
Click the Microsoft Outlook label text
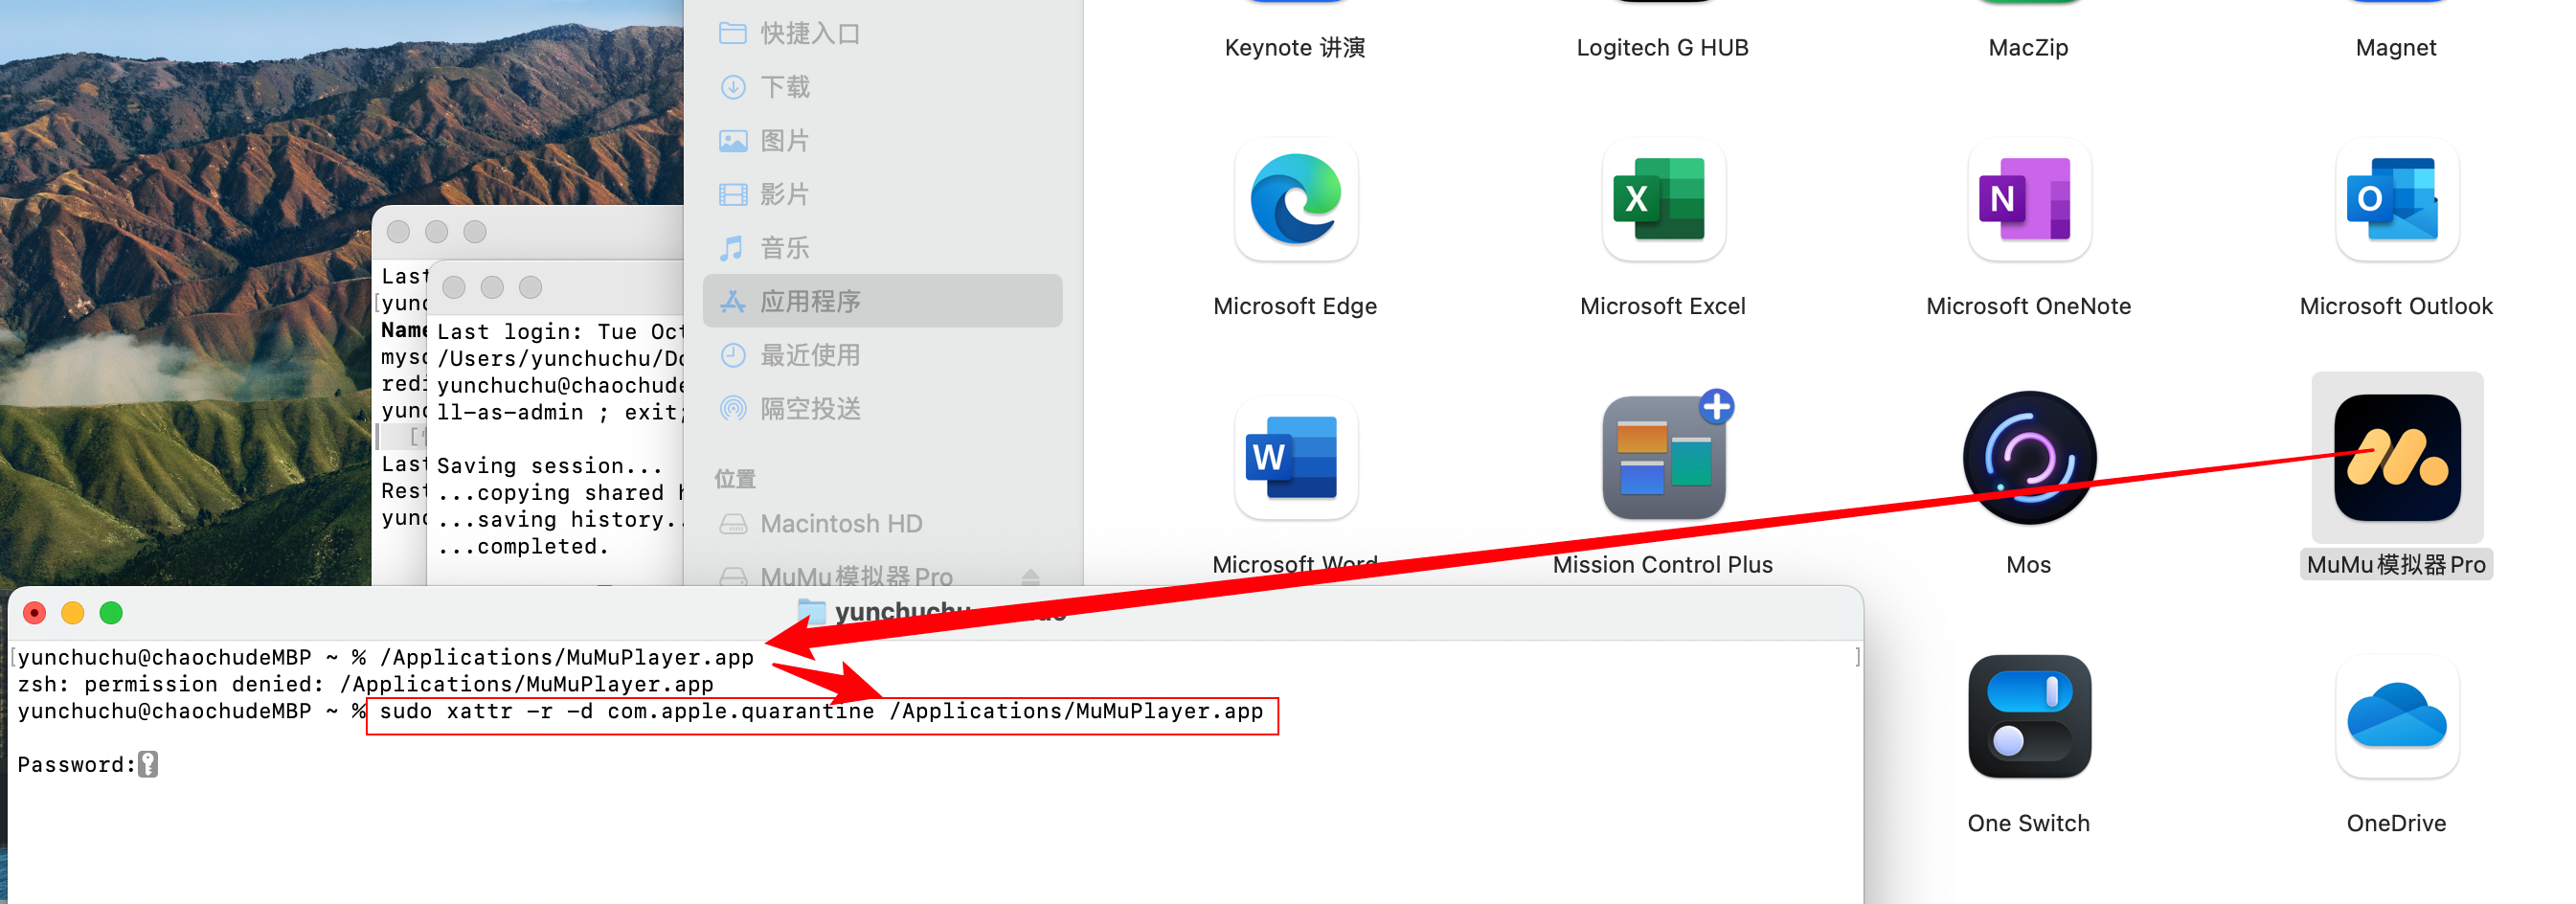click(2396, 306)
